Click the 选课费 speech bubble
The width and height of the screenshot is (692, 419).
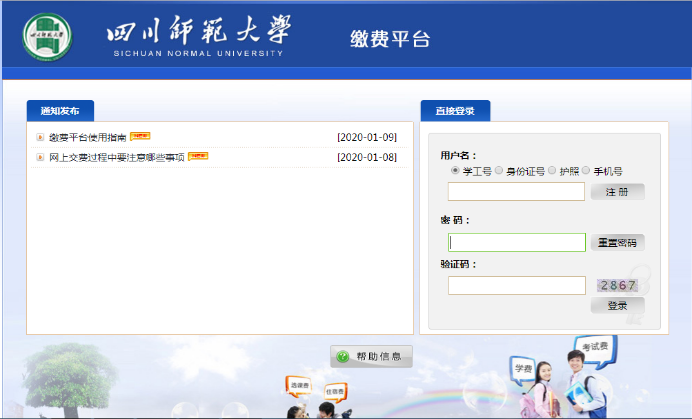click(x=299, y=385)
